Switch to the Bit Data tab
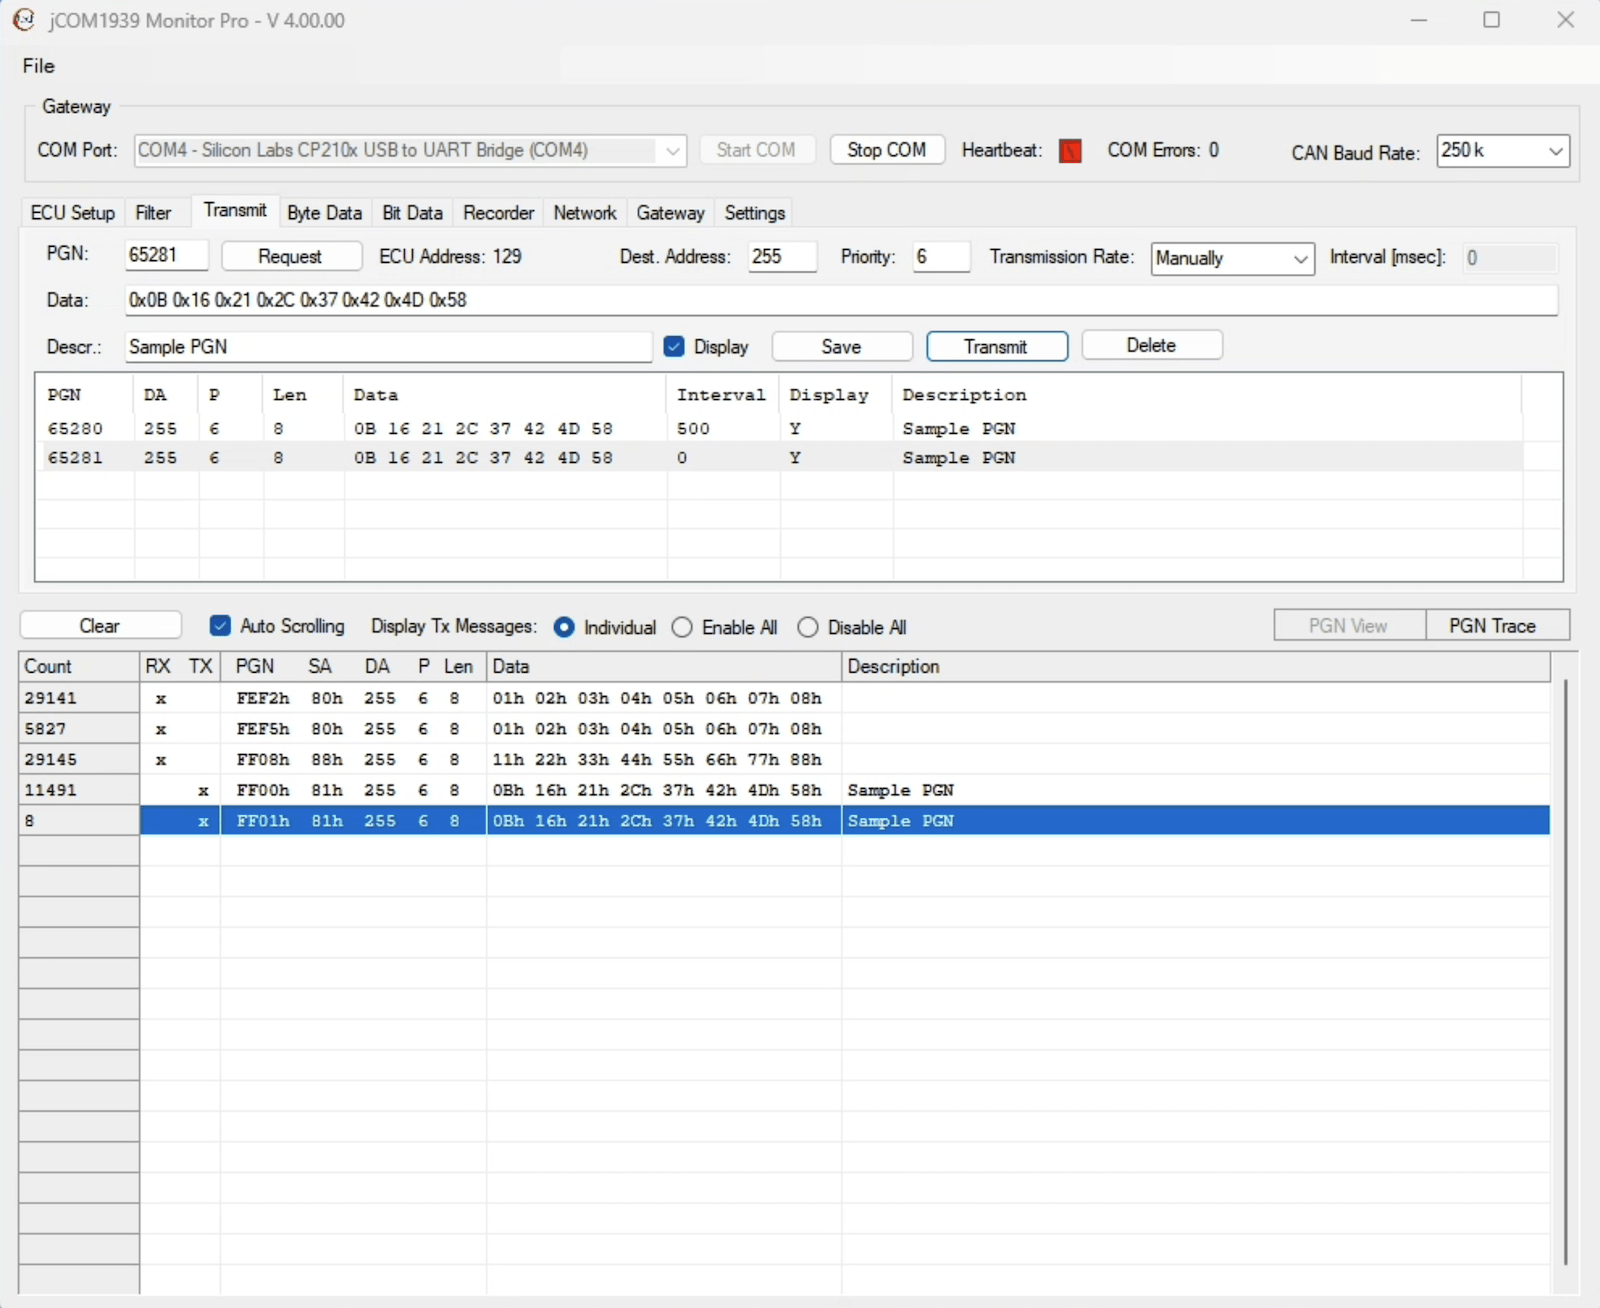Image resolution: width=1600 pixels, height=1308 pixels. 412,213
